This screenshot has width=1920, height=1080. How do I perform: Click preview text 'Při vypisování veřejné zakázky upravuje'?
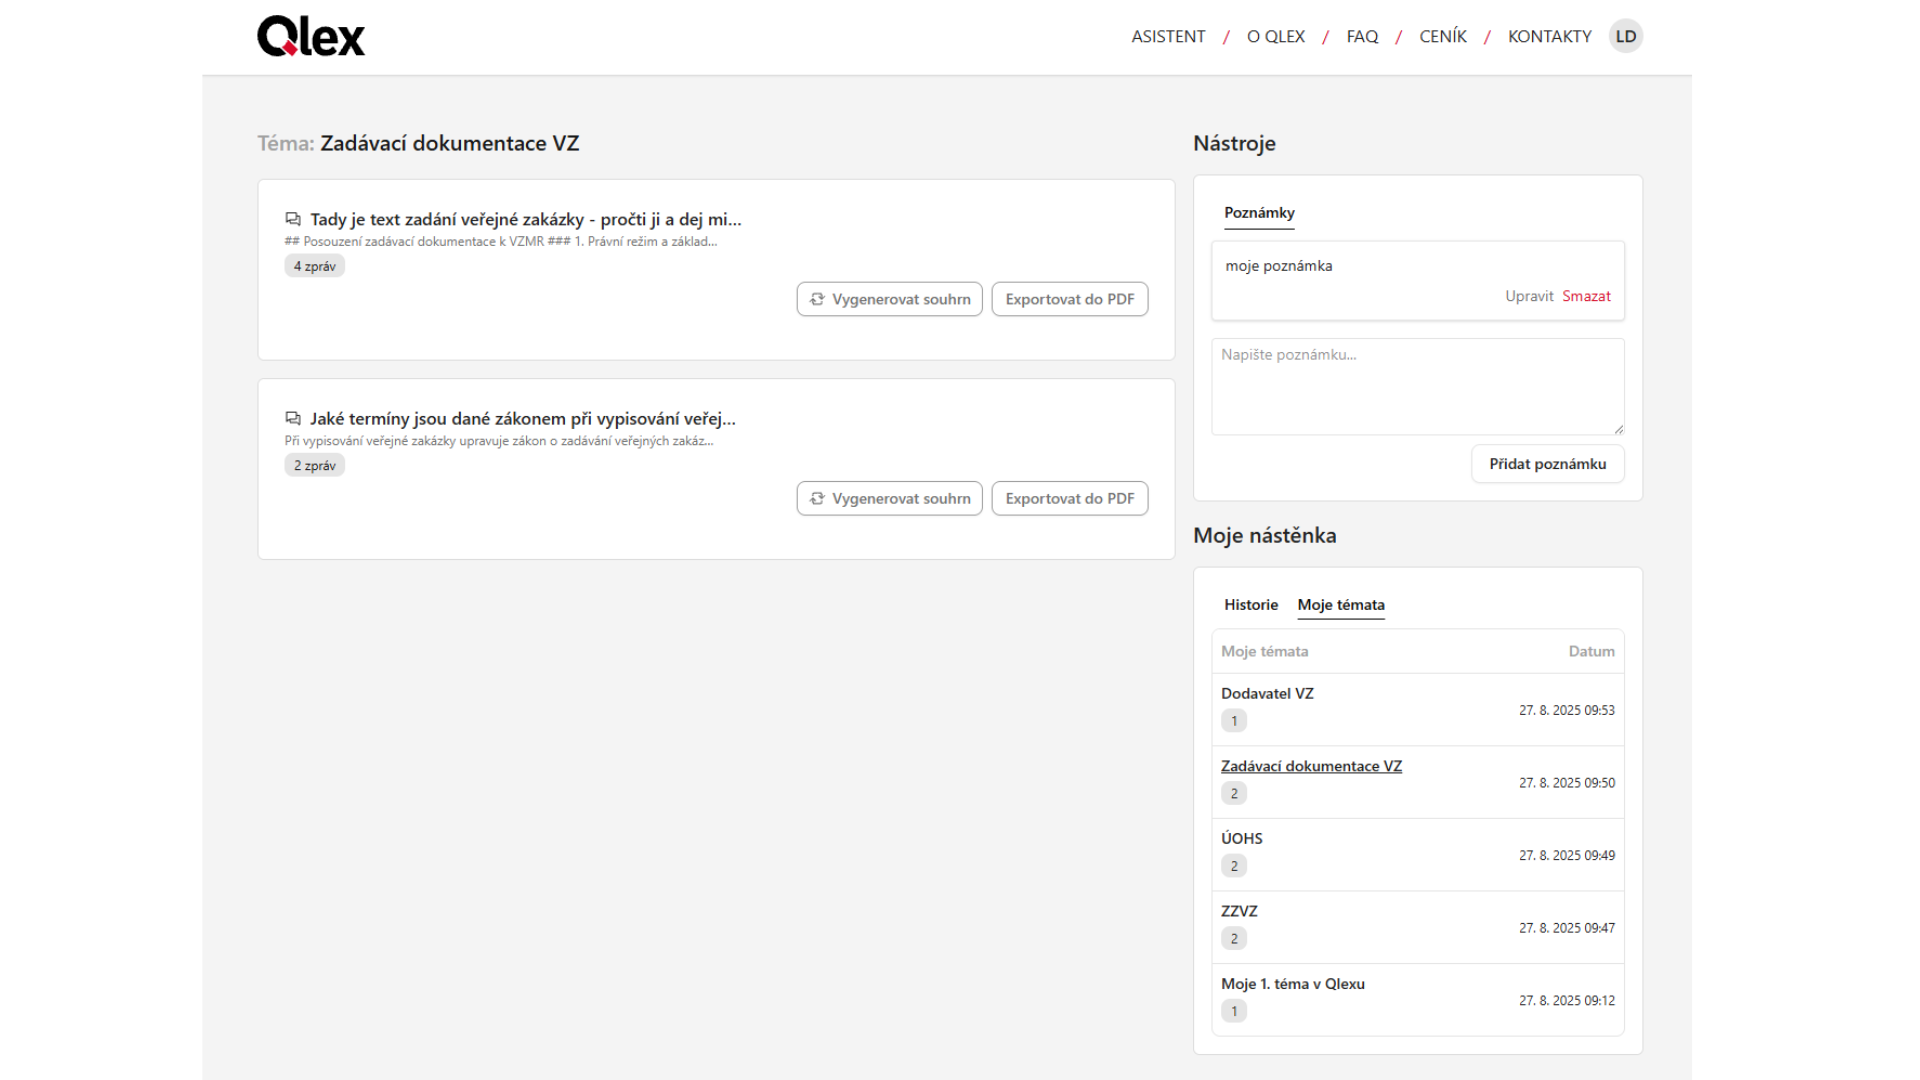tap(499, 441)
